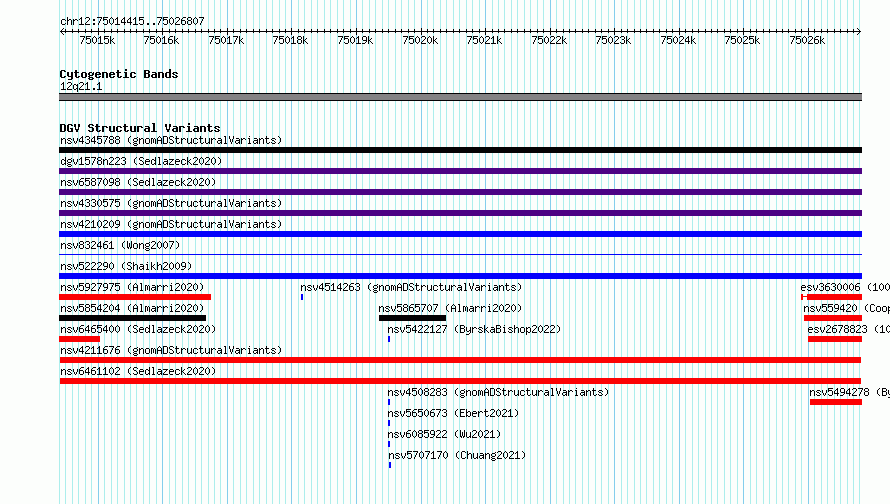Open nsv4508283 gnomAD variant label
This screenshot has height=504, width=890.
498,392
